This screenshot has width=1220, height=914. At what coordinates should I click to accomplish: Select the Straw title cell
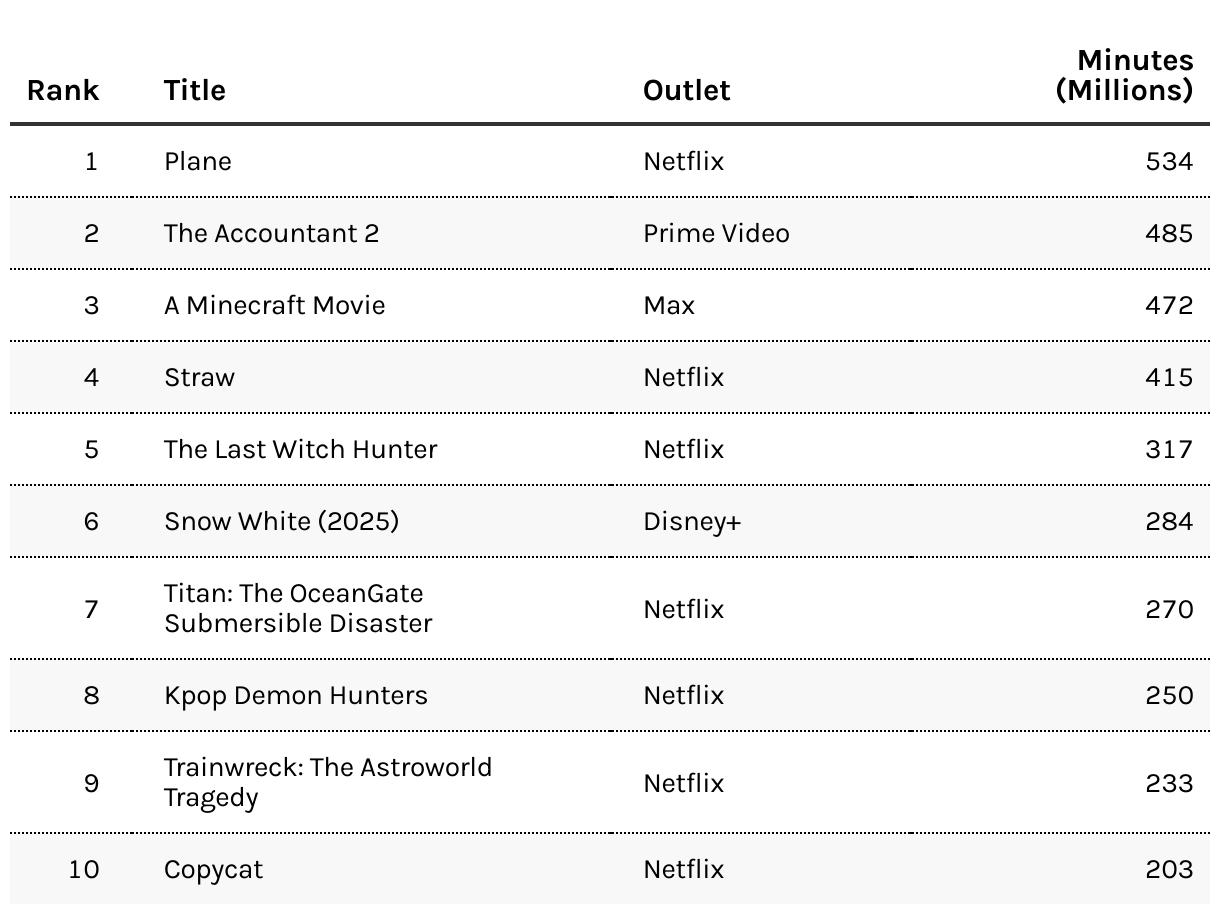200,377
